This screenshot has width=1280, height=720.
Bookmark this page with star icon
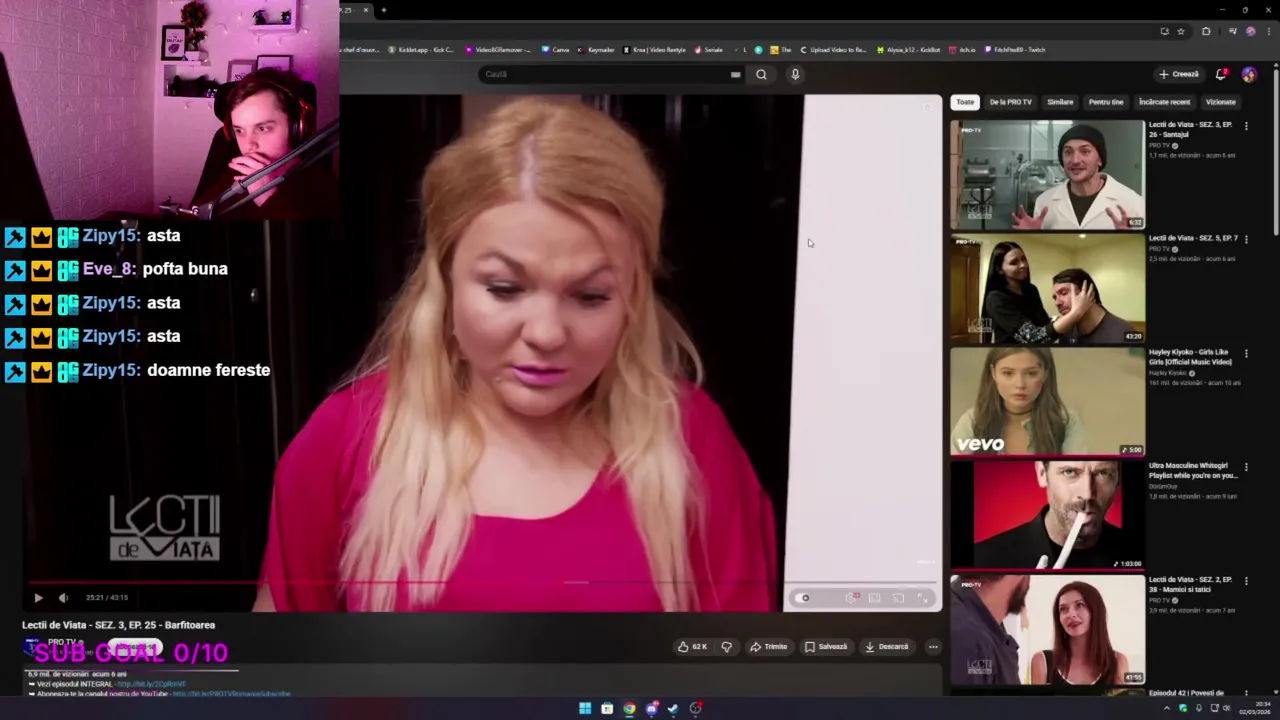[1181, 31]
